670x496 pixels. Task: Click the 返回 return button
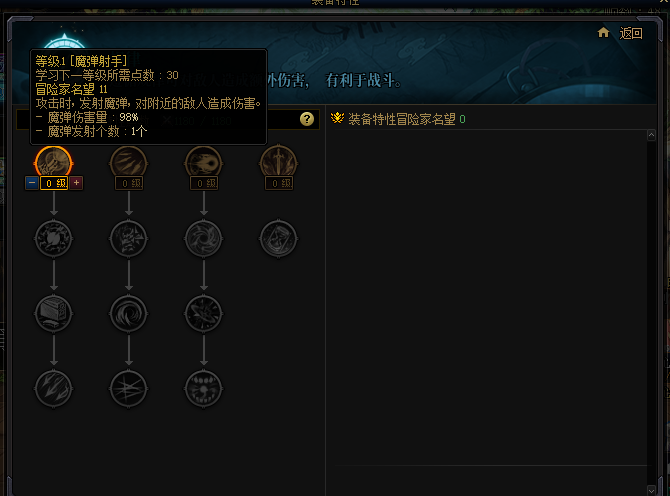pos(631,33)
